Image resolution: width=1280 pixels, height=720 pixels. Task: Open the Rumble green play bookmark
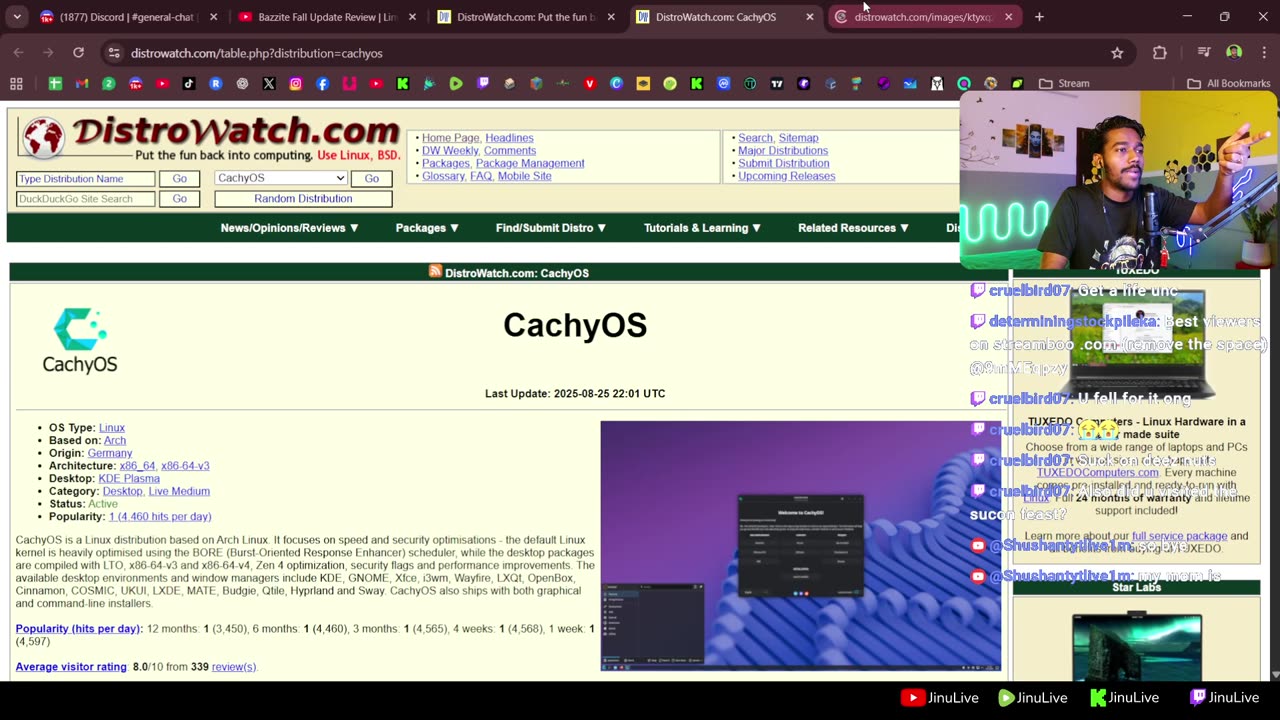456,84
